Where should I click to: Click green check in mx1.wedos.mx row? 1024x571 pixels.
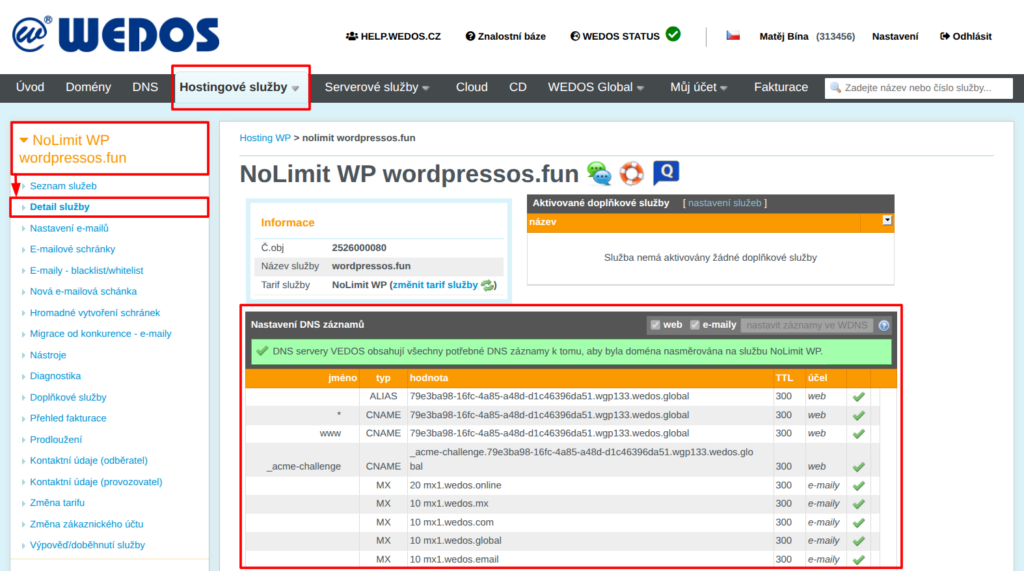click(859, 504)
